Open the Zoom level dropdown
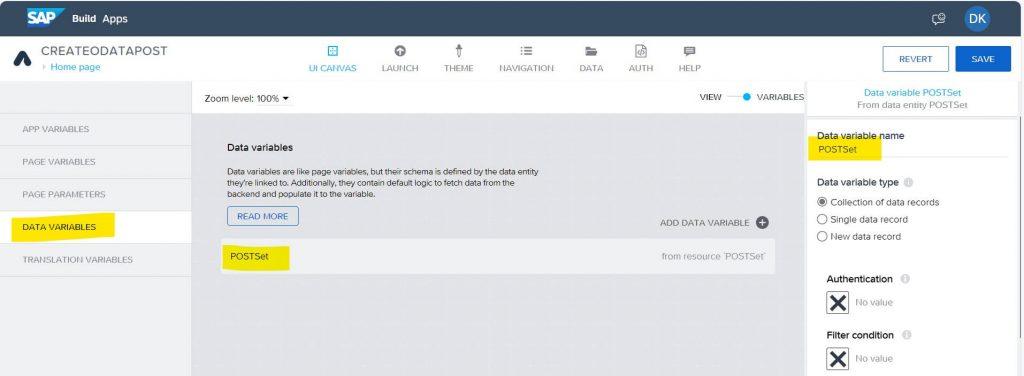This screenshot has height=376, width=1024. pyautogui.click(x=247, y=99)
